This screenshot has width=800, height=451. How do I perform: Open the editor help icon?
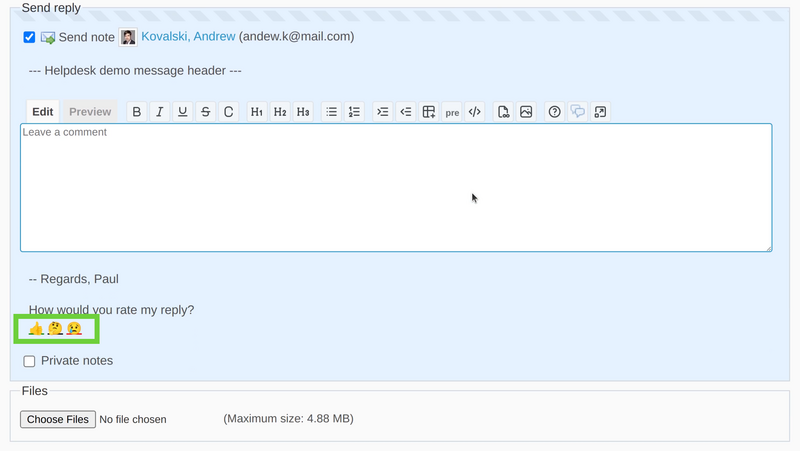(554, 112)
